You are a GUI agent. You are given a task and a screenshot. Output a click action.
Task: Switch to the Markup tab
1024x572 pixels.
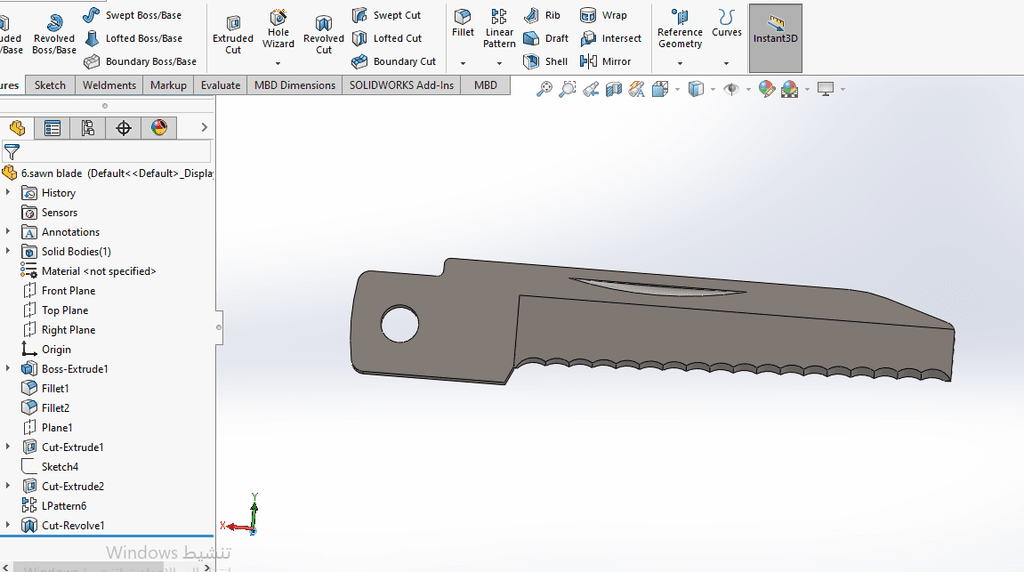168,86
